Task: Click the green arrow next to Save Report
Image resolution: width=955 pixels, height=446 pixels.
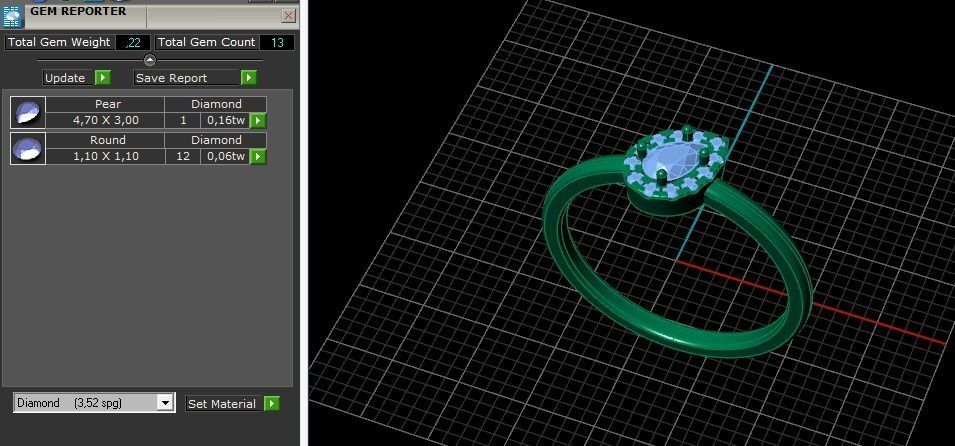Action: (248, 78)
